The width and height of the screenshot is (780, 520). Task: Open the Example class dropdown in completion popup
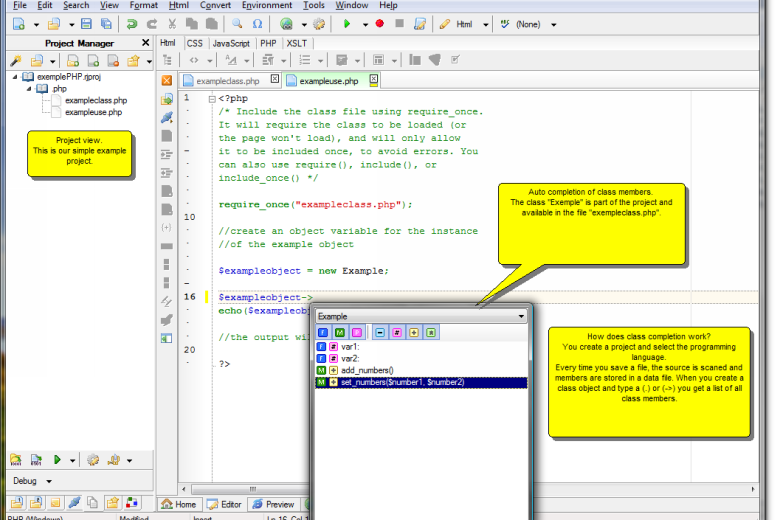[x=521, y=316]
